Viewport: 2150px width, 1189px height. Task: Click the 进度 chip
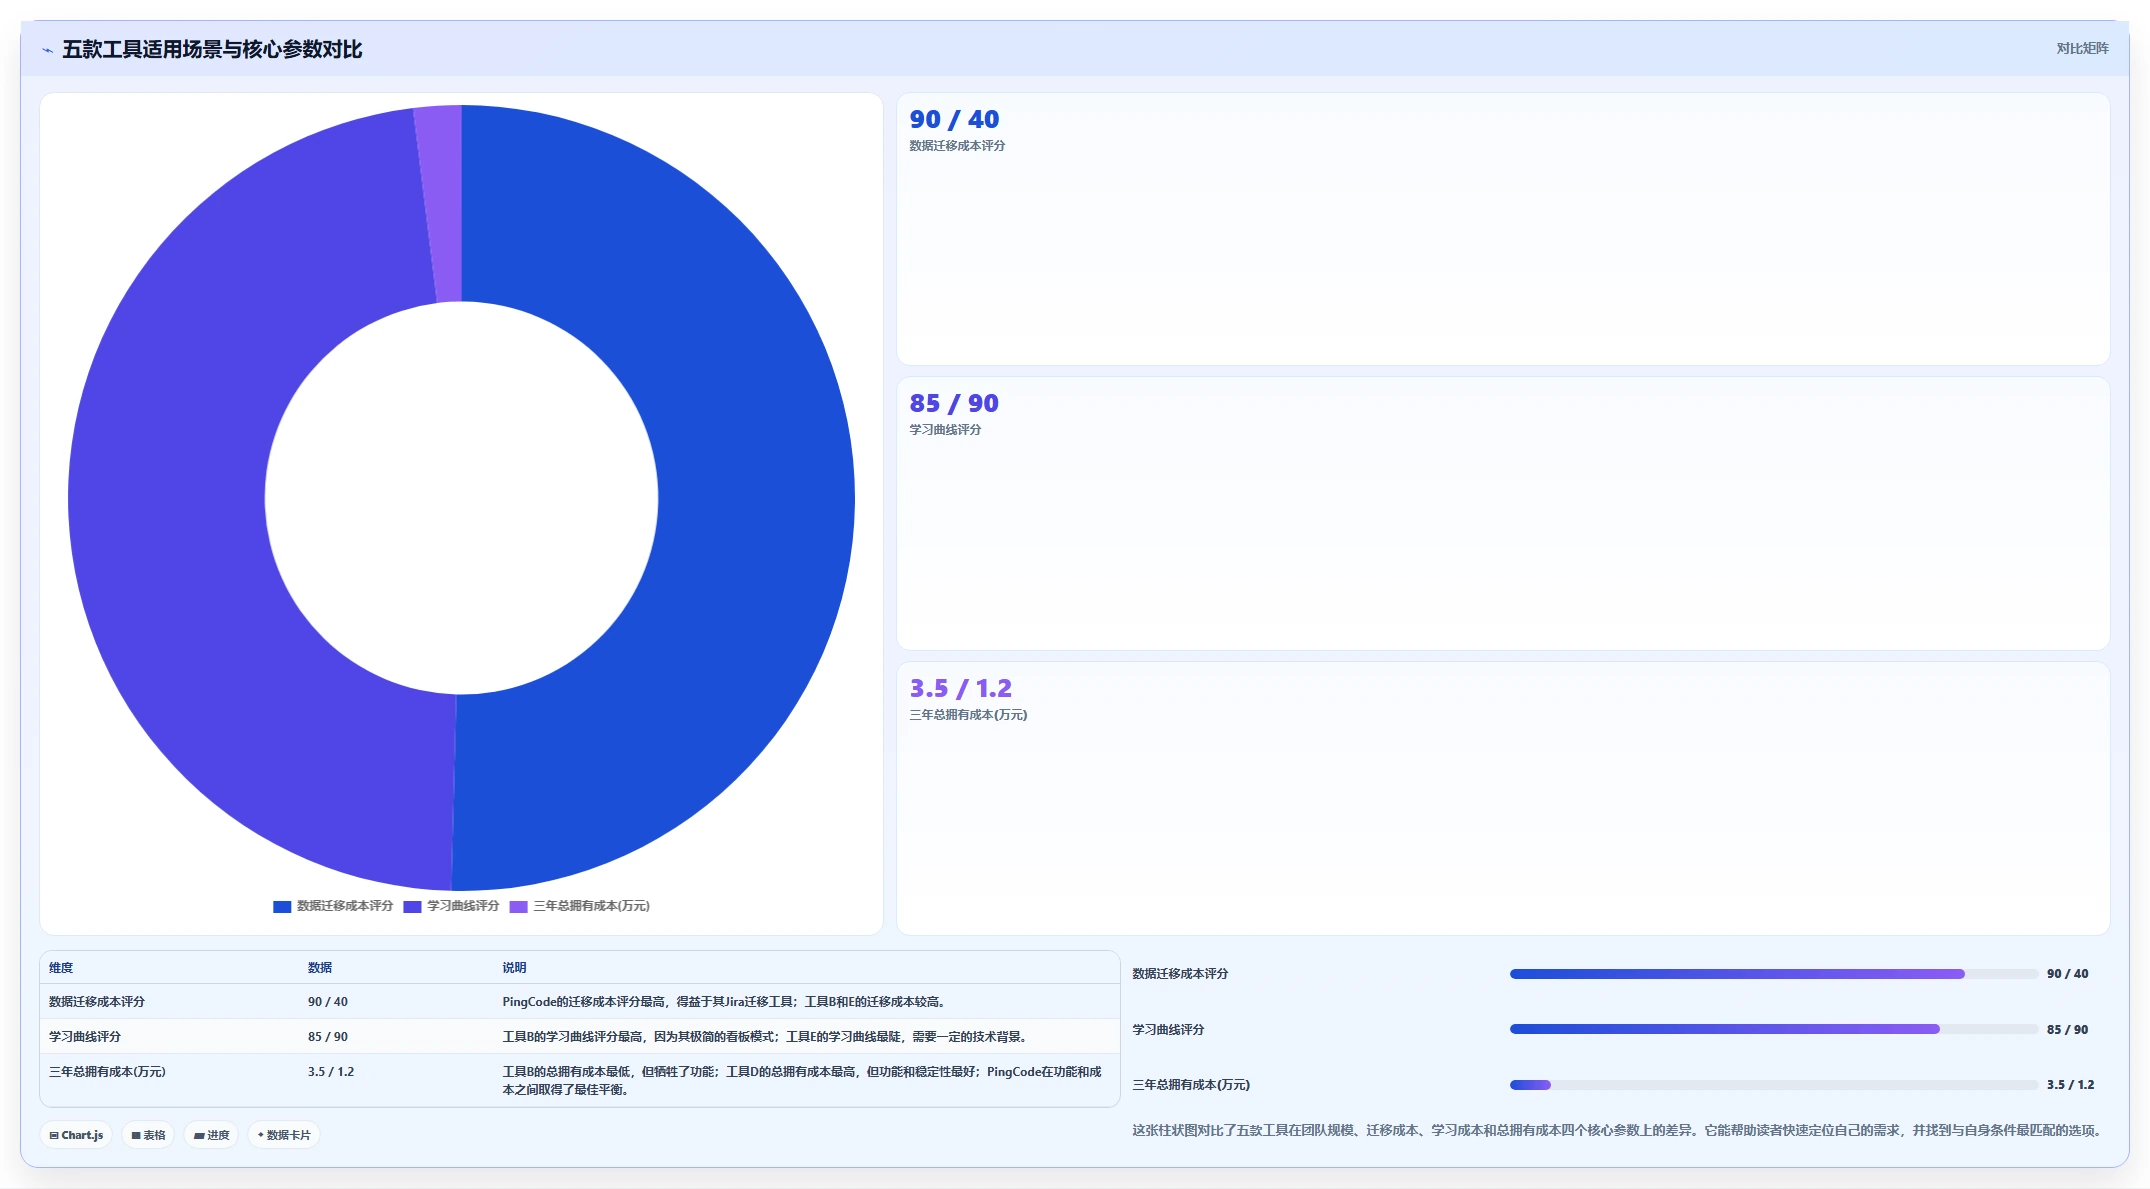point(211,1135)
